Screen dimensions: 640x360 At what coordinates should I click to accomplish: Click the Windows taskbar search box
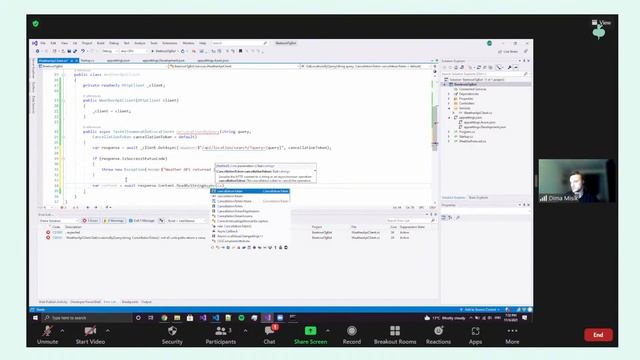click(x=87, y=318)
